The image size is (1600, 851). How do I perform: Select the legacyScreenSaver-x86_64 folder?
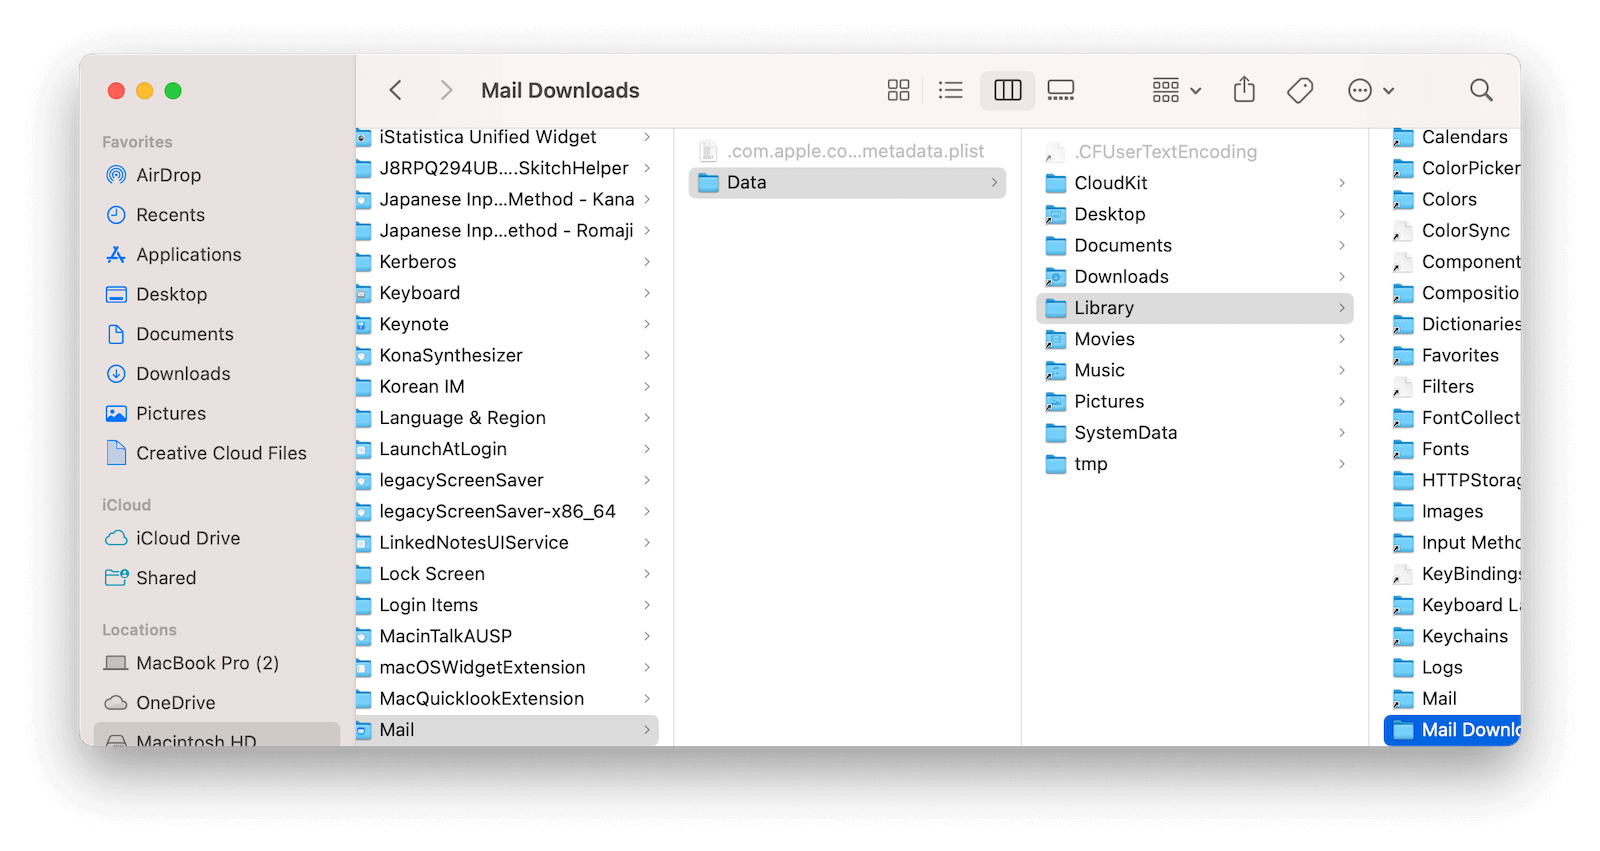[x=507, y=511]
